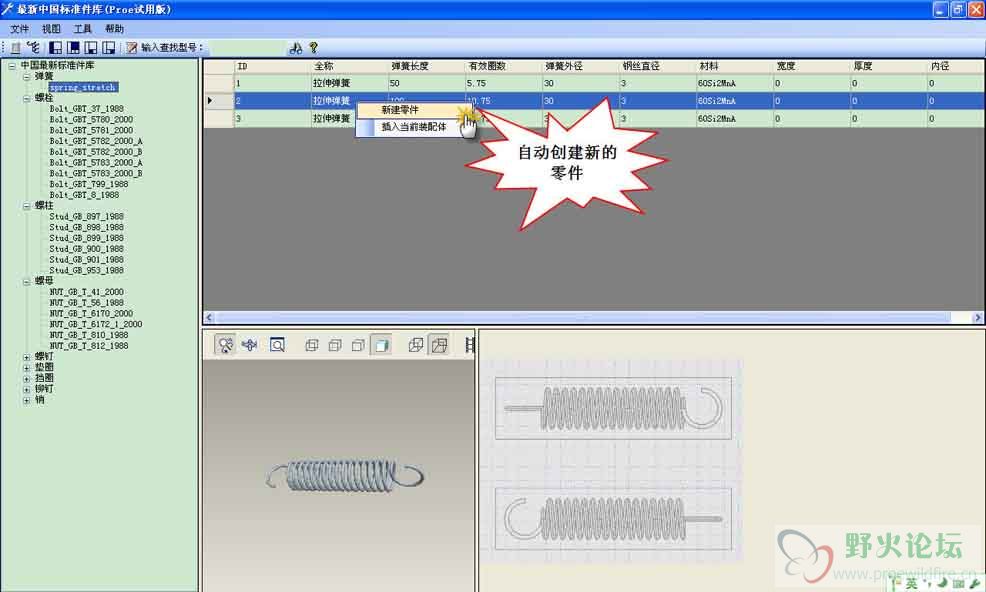Select Bolt_GBT_37_1988 in the tree
The image size is (986, 592).
pyautogui.click(x=87, y=109)
